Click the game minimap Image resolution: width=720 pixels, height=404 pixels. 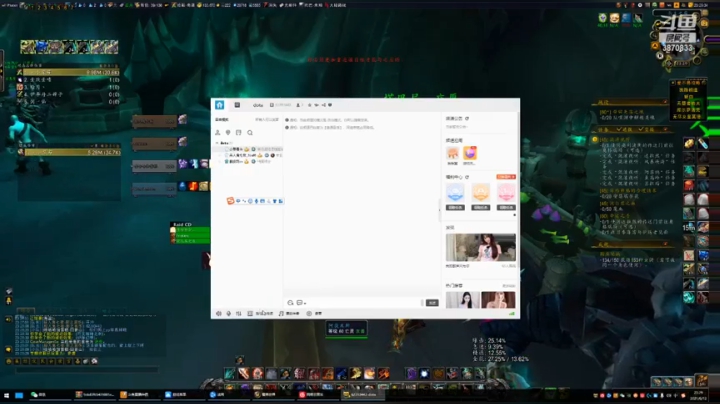click(678, 38)
